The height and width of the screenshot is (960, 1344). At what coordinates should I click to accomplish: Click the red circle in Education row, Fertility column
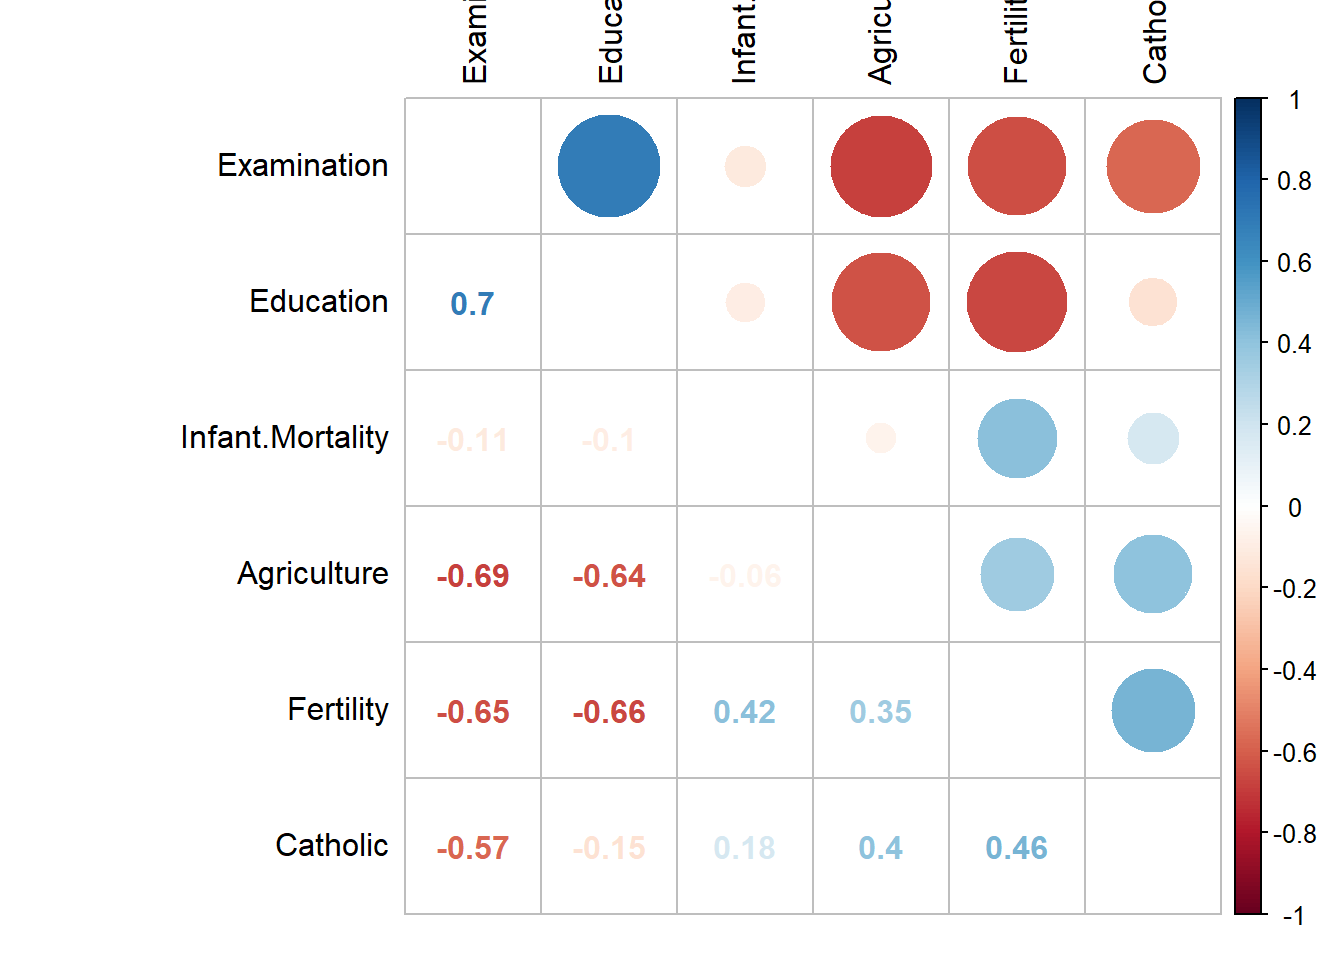1017,302
